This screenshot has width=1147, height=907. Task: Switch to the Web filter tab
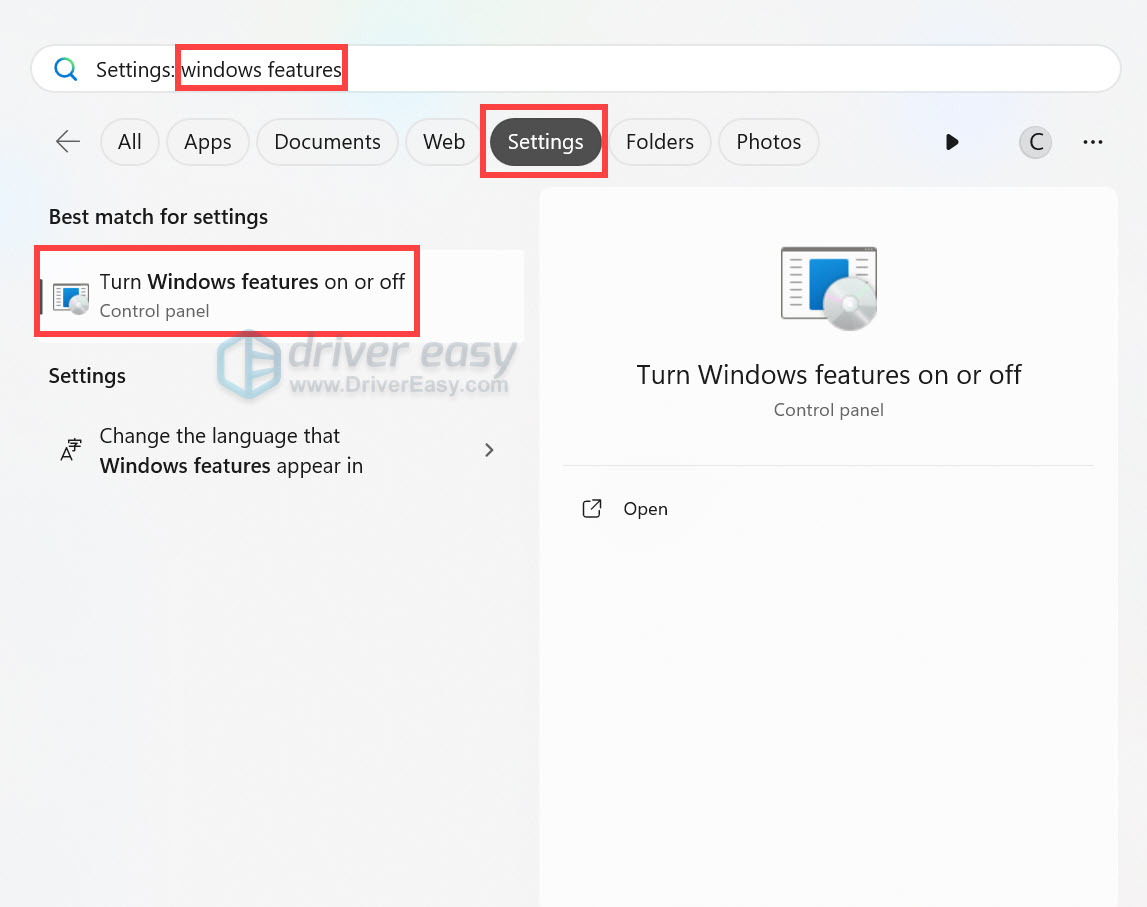tap(443, 142)
